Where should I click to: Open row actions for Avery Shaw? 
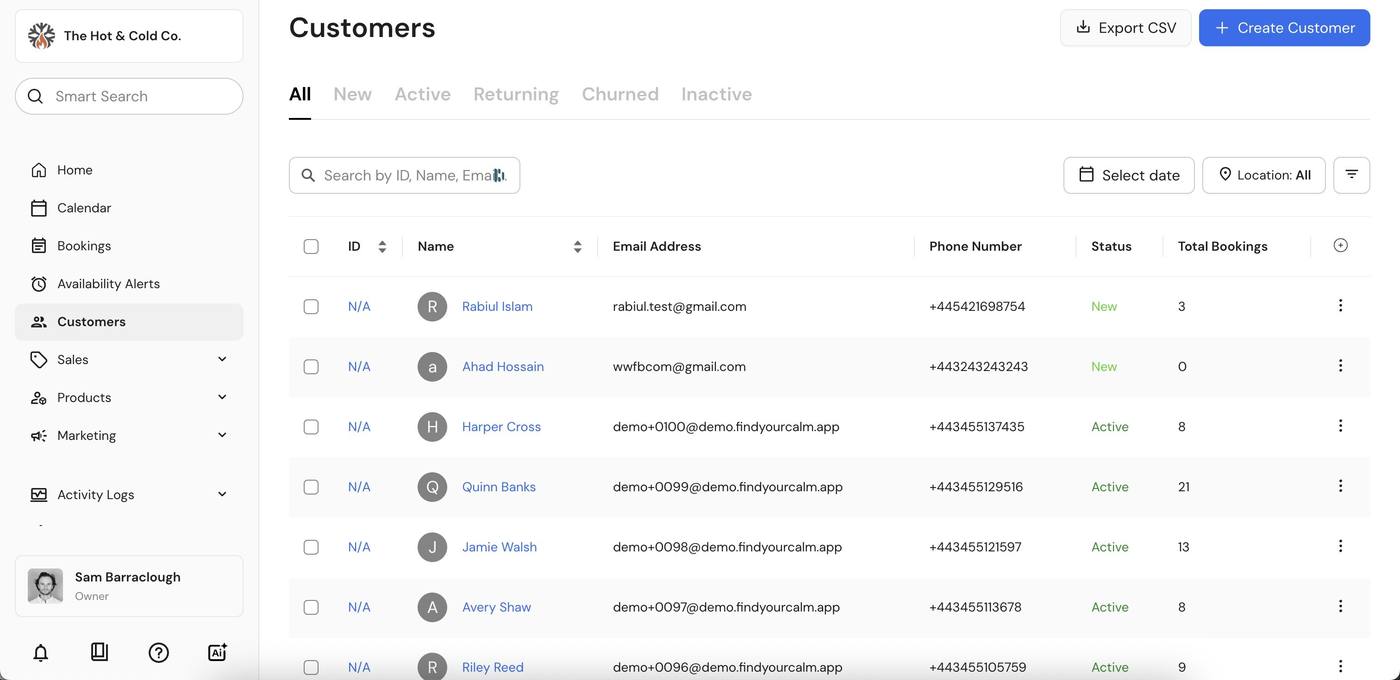tap(1341, 606)
